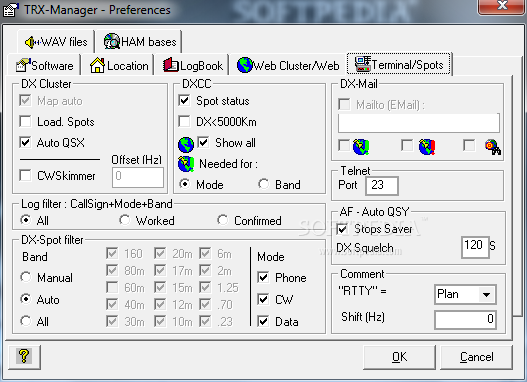527x382 pixels.
Task: Switch to the WAV files tab
Action: coord(56,42)
